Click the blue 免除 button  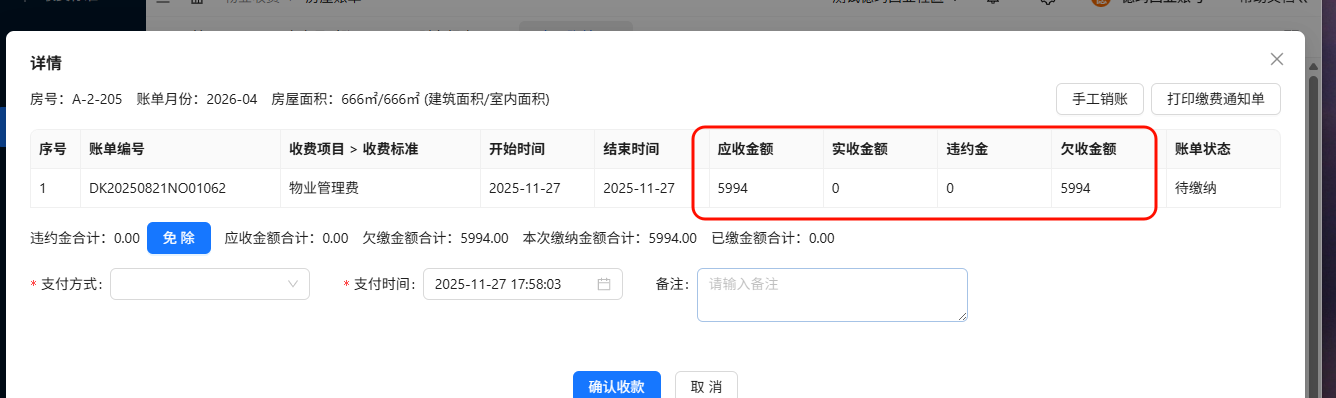179,238
